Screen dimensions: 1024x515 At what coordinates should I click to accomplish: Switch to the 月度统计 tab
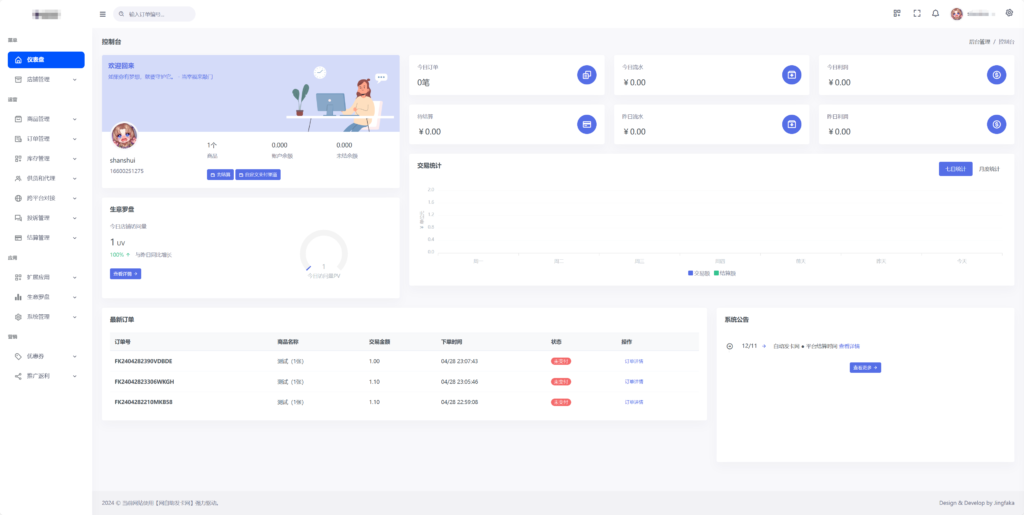click(987, 169)
